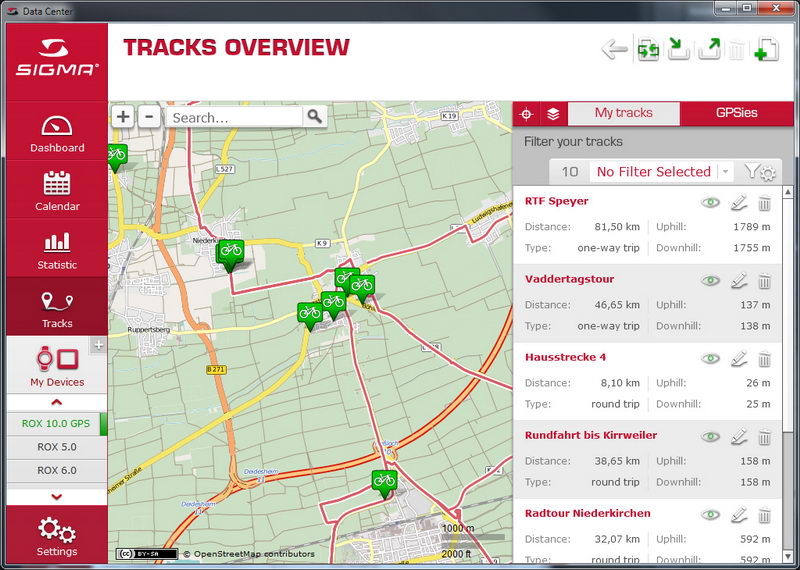The image size is (800, 570).
Task: Toggle visibility of Rundfahrt bis Kirrweiler
Action: click(x=710, y=437)
